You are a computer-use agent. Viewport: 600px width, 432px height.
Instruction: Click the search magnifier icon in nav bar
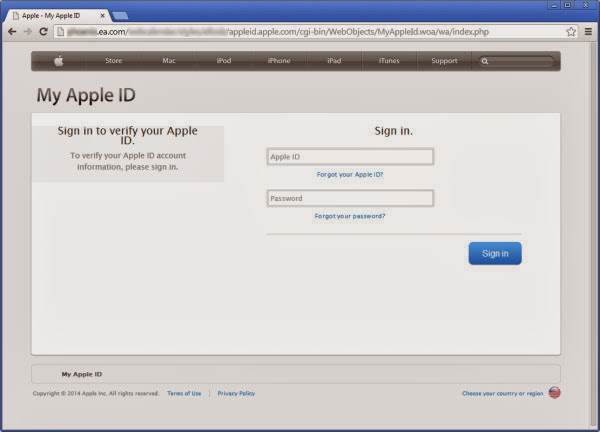[485, 61]
